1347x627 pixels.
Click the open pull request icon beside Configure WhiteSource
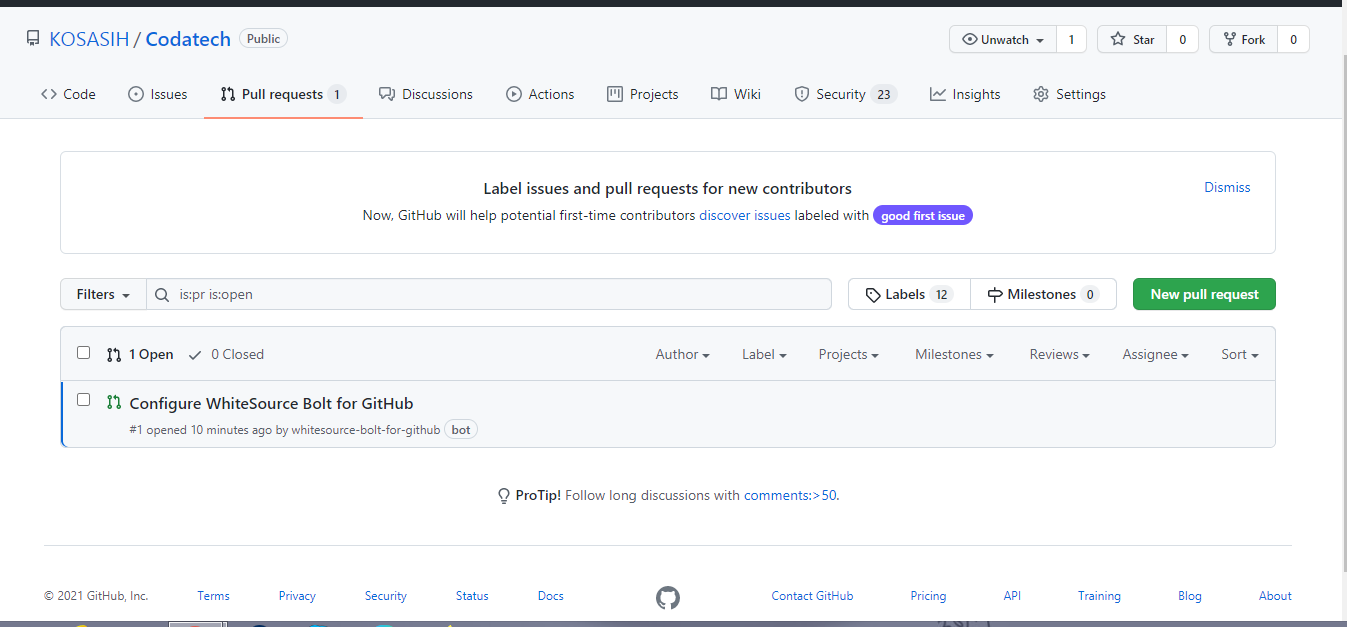point(114,402)
